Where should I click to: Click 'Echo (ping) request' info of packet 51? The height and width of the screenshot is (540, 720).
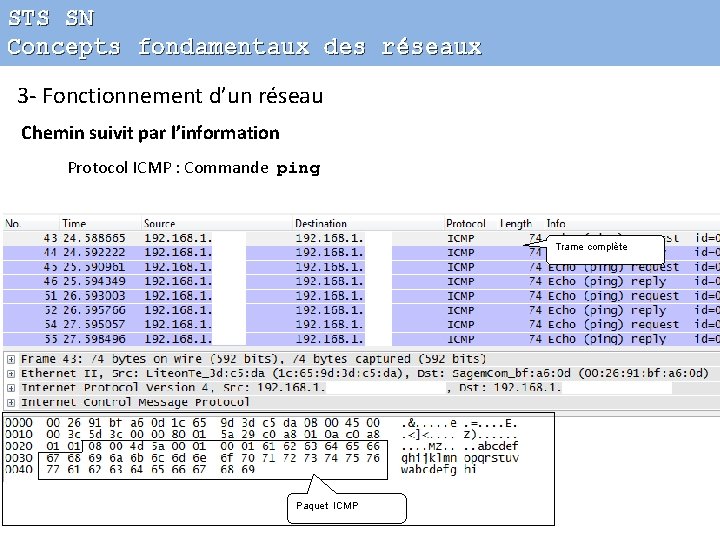coord(613,296)
